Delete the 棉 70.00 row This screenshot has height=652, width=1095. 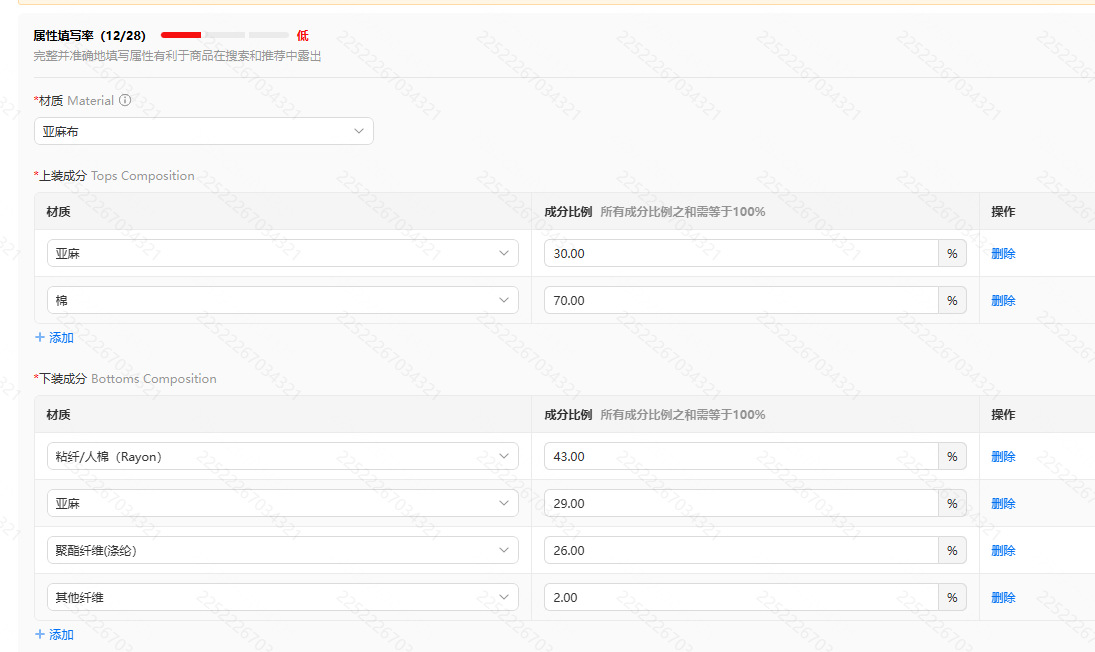click(1003, 300)
